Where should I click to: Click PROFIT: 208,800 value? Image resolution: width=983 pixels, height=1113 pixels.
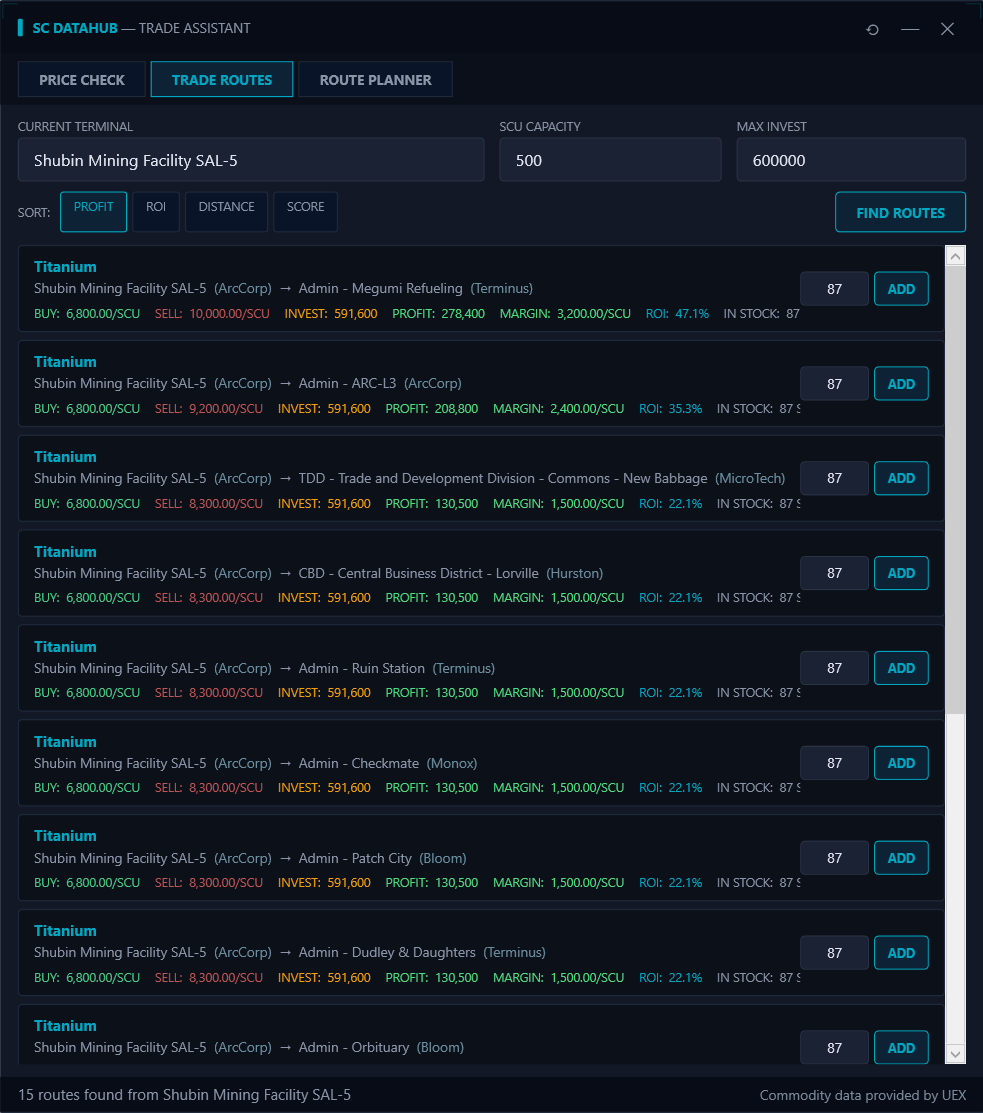[x=432, y=409]
